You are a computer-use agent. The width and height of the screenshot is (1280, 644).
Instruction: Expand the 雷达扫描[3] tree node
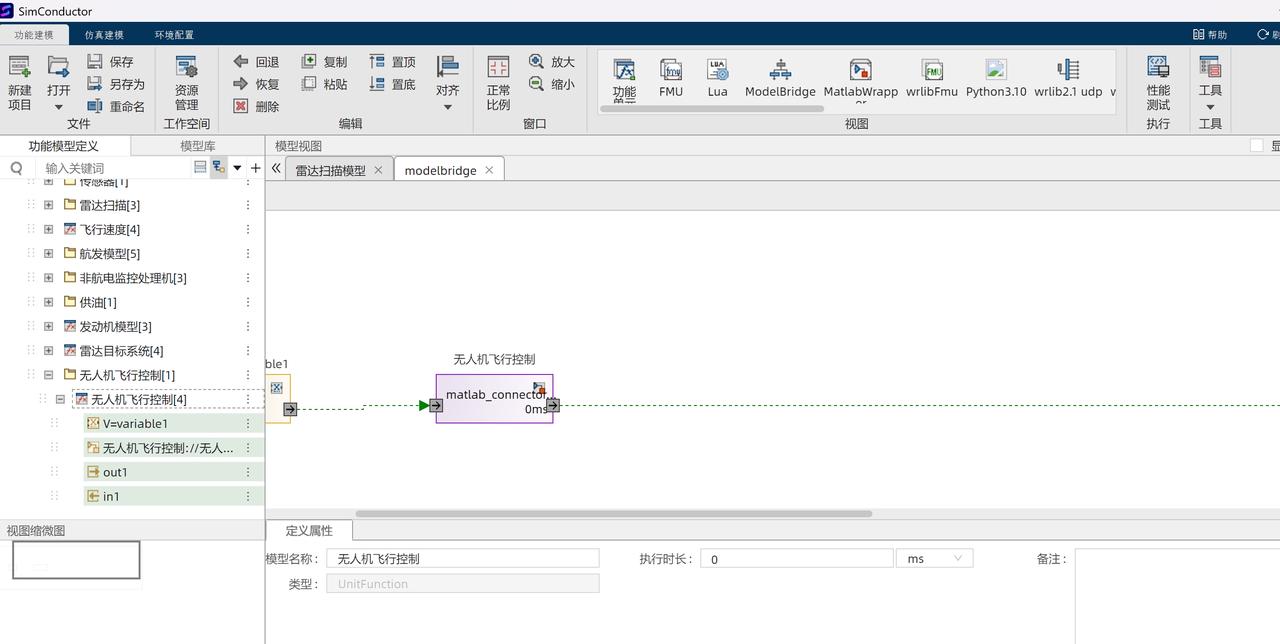48,205
